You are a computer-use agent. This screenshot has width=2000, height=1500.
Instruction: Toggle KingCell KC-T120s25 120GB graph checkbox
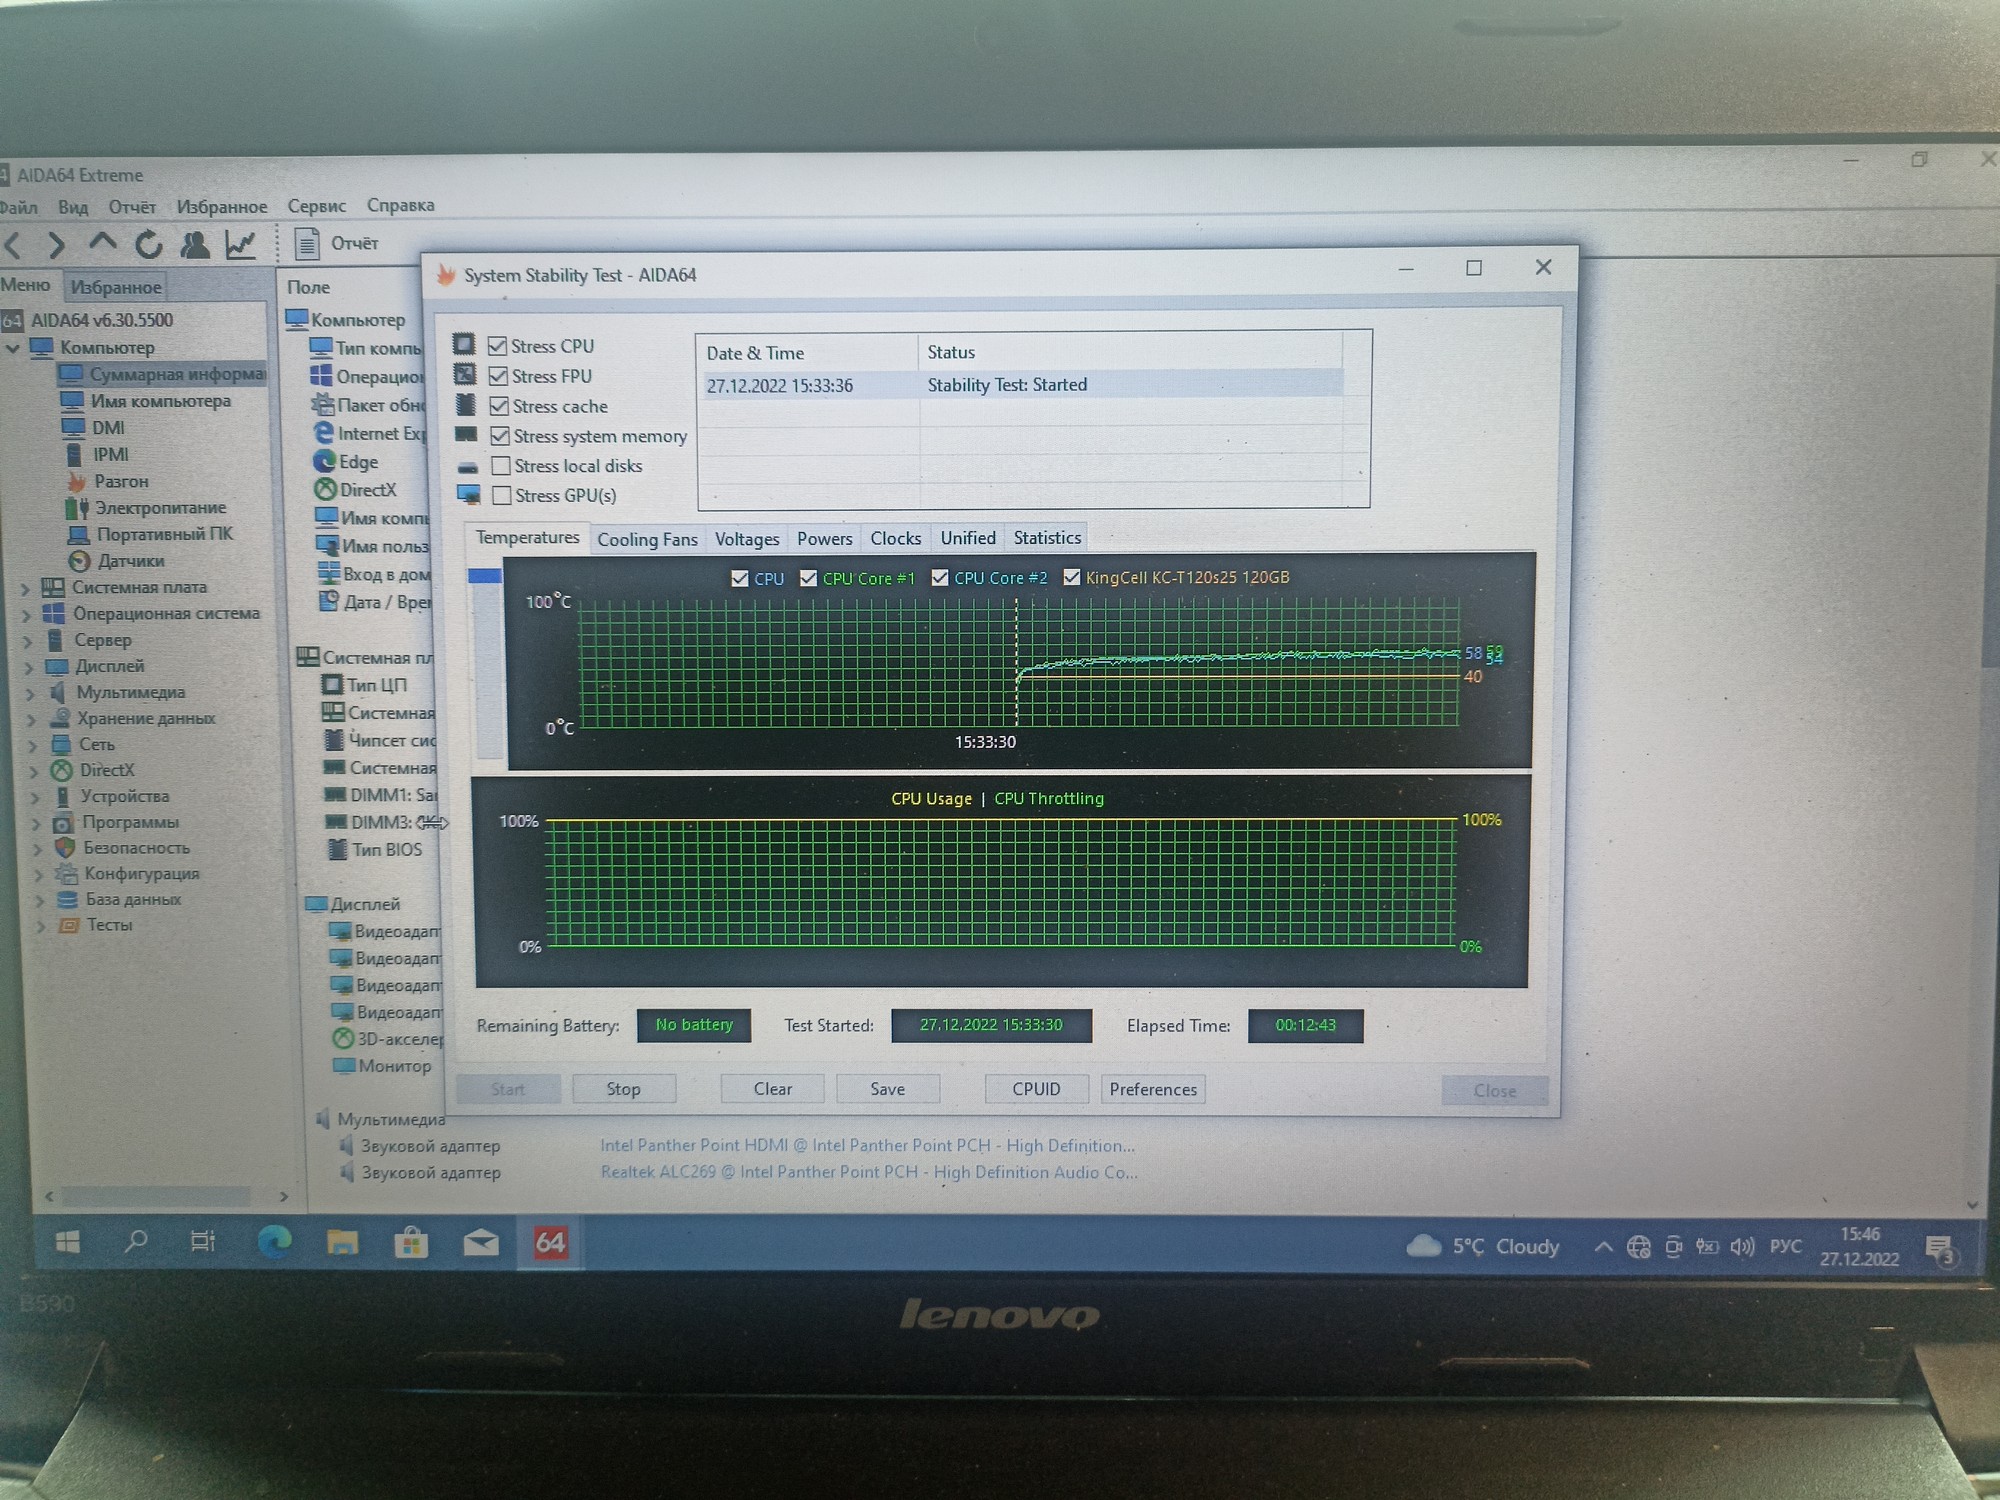tap(1072, 577)
